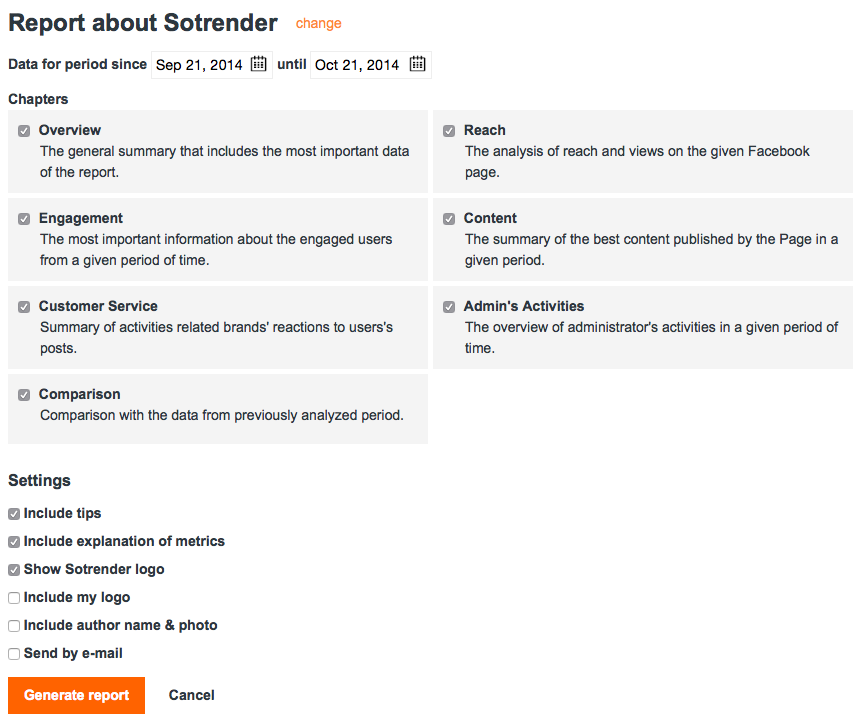Turn off Show Sotrender logo
The width and height of the screenshot is (865, 724).
coord(14,570)
